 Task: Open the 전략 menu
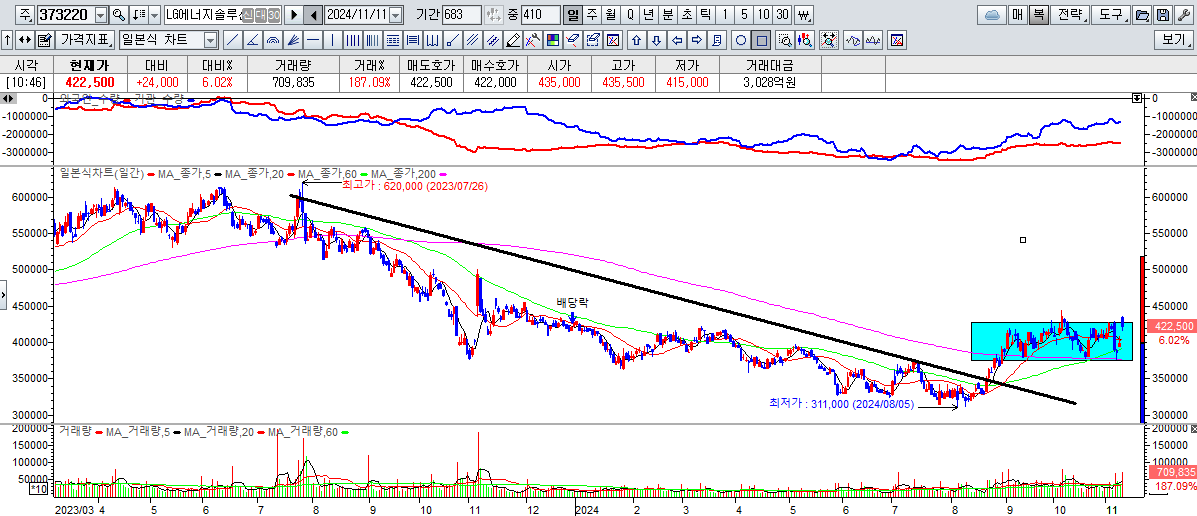pyautogui.click(x=1069, y=15)
